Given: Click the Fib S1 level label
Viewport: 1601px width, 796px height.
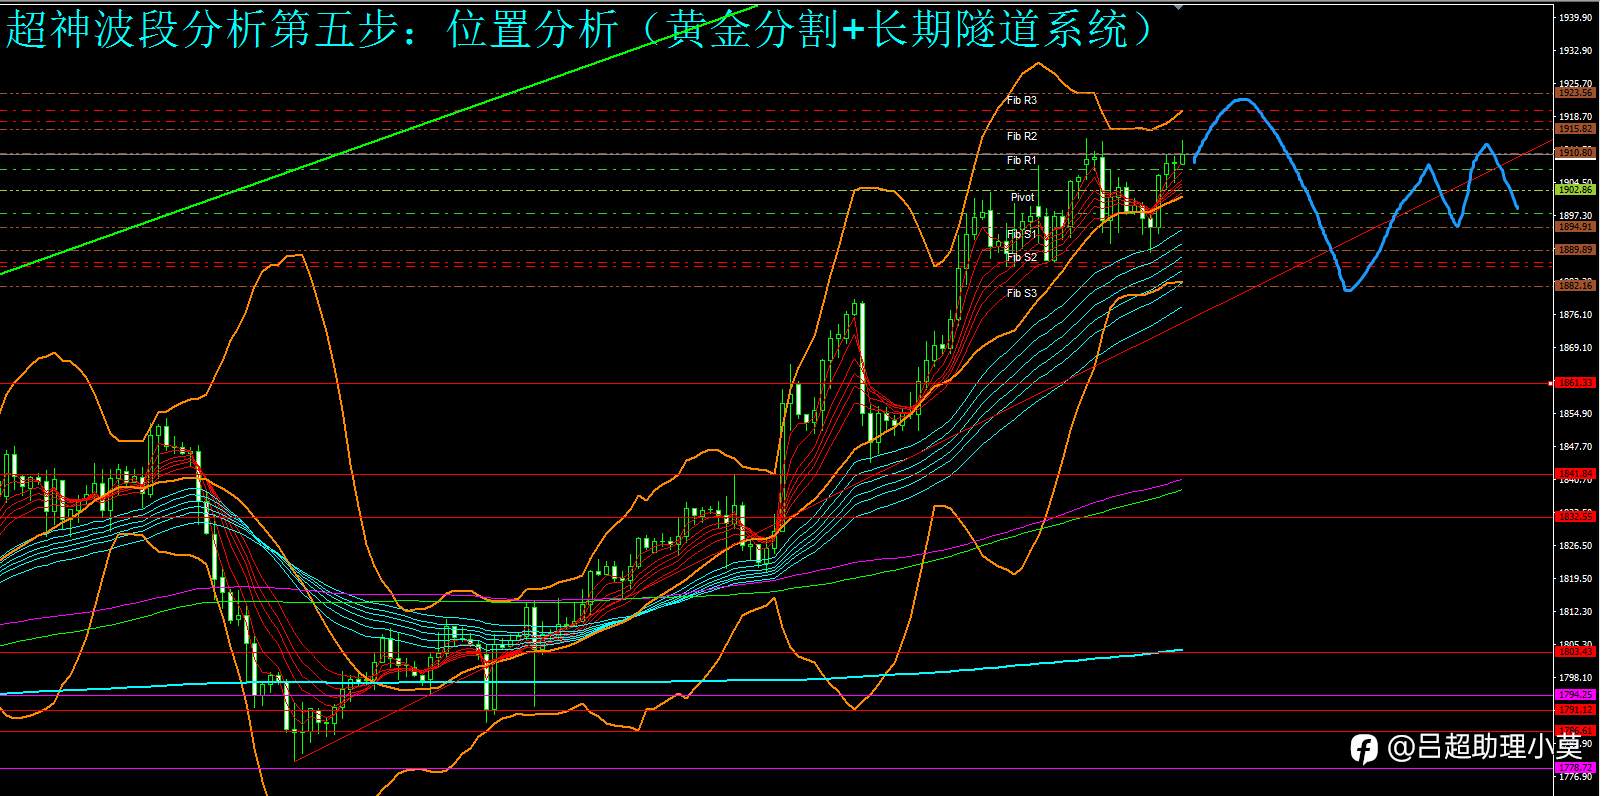Looking at the screenshot, I should click(1021, 234).
